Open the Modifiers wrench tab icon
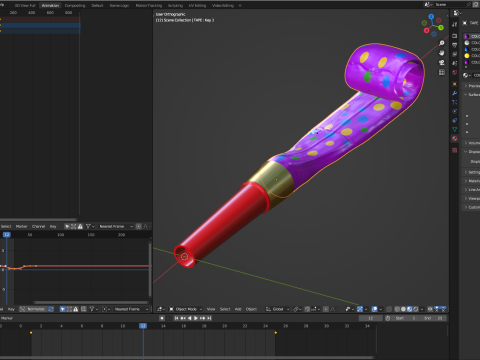This screenshot has height=360, width=480. [x=455, y=93]
